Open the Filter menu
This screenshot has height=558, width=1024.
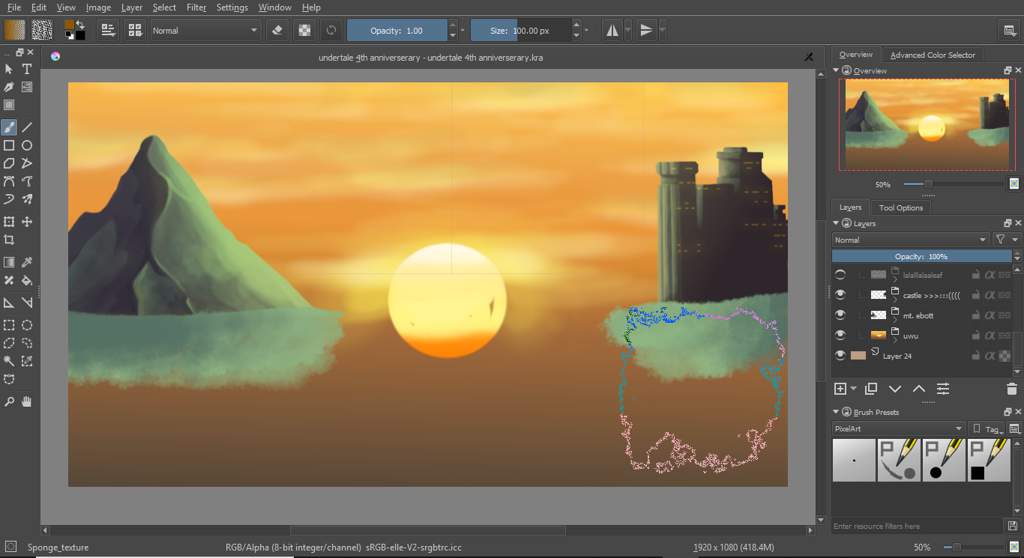point(196,7)
